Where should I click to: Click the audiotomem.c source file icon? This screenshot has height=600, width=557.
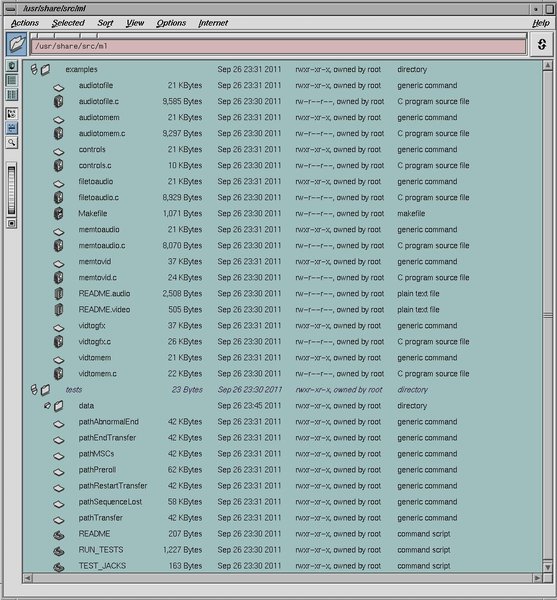pos(59,134)
